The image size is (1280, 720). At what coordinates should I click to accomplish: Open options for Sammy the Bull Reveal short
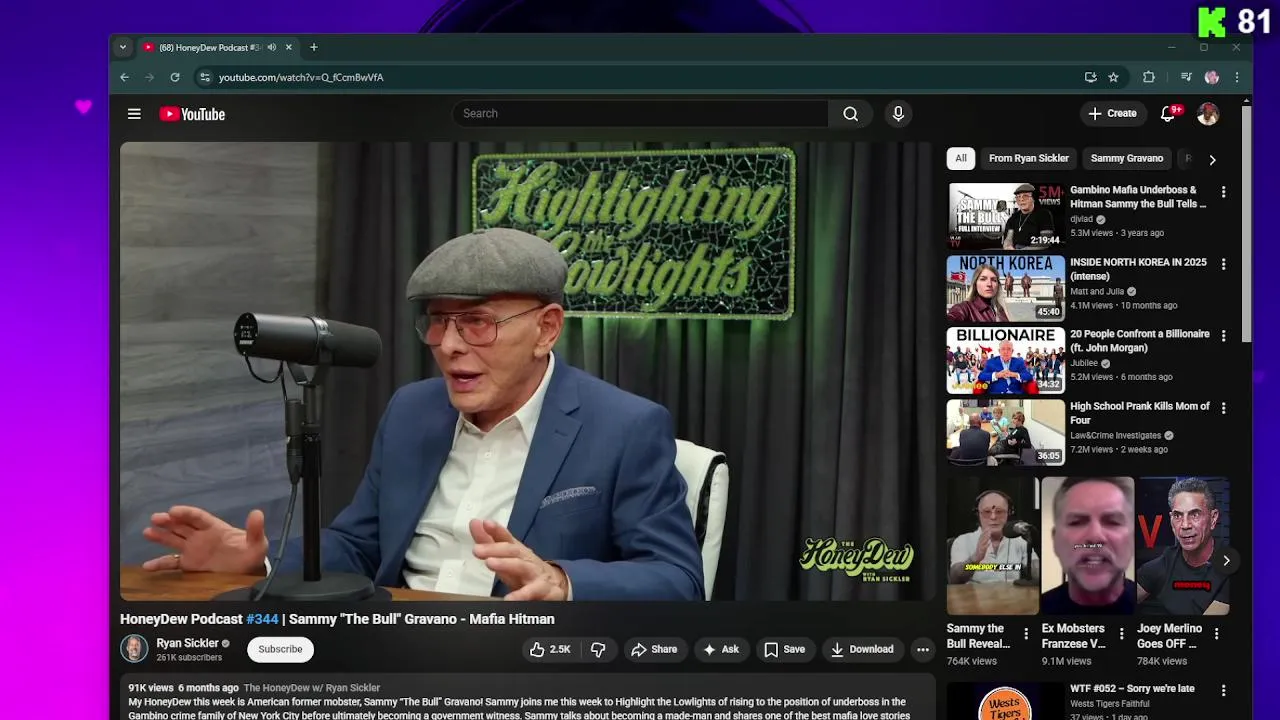pos(1025,633)
